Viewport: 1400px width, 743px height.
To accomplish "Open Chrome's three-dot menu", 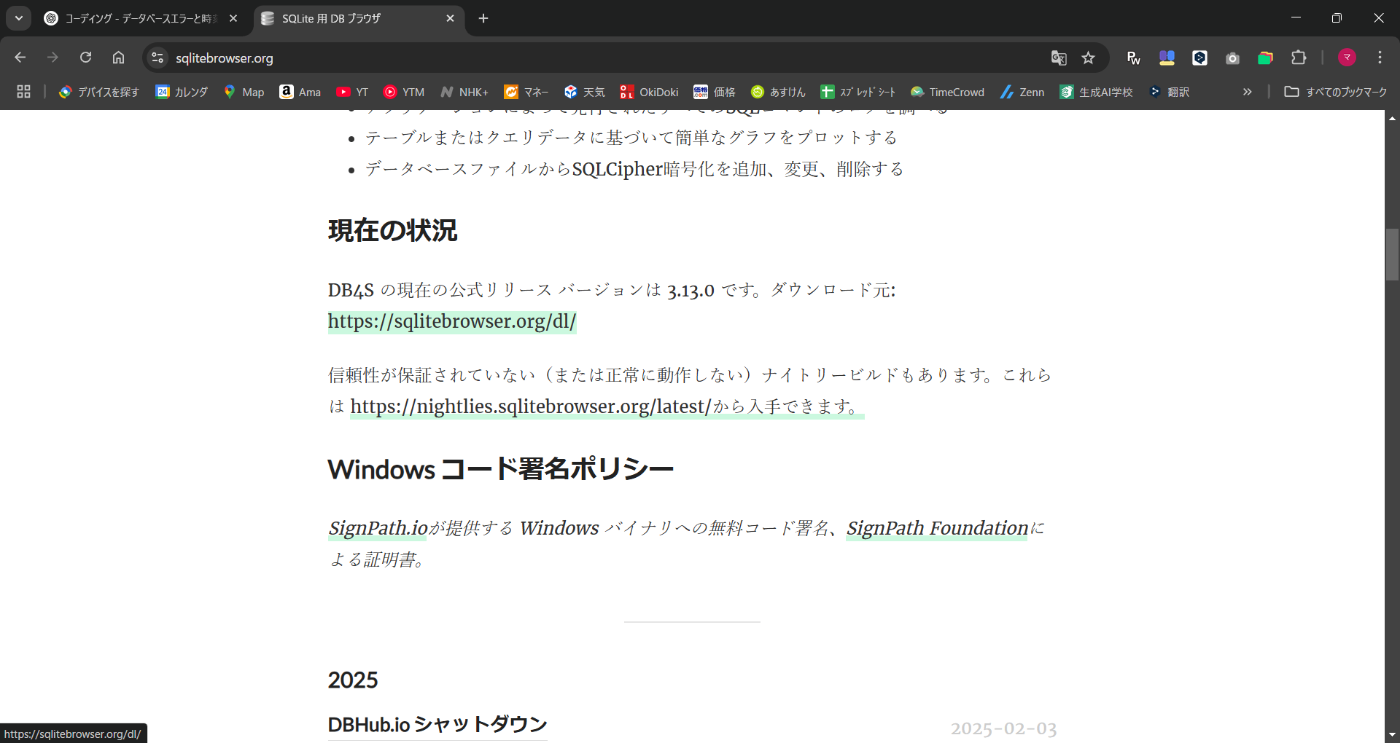I will coord(1380,58).
